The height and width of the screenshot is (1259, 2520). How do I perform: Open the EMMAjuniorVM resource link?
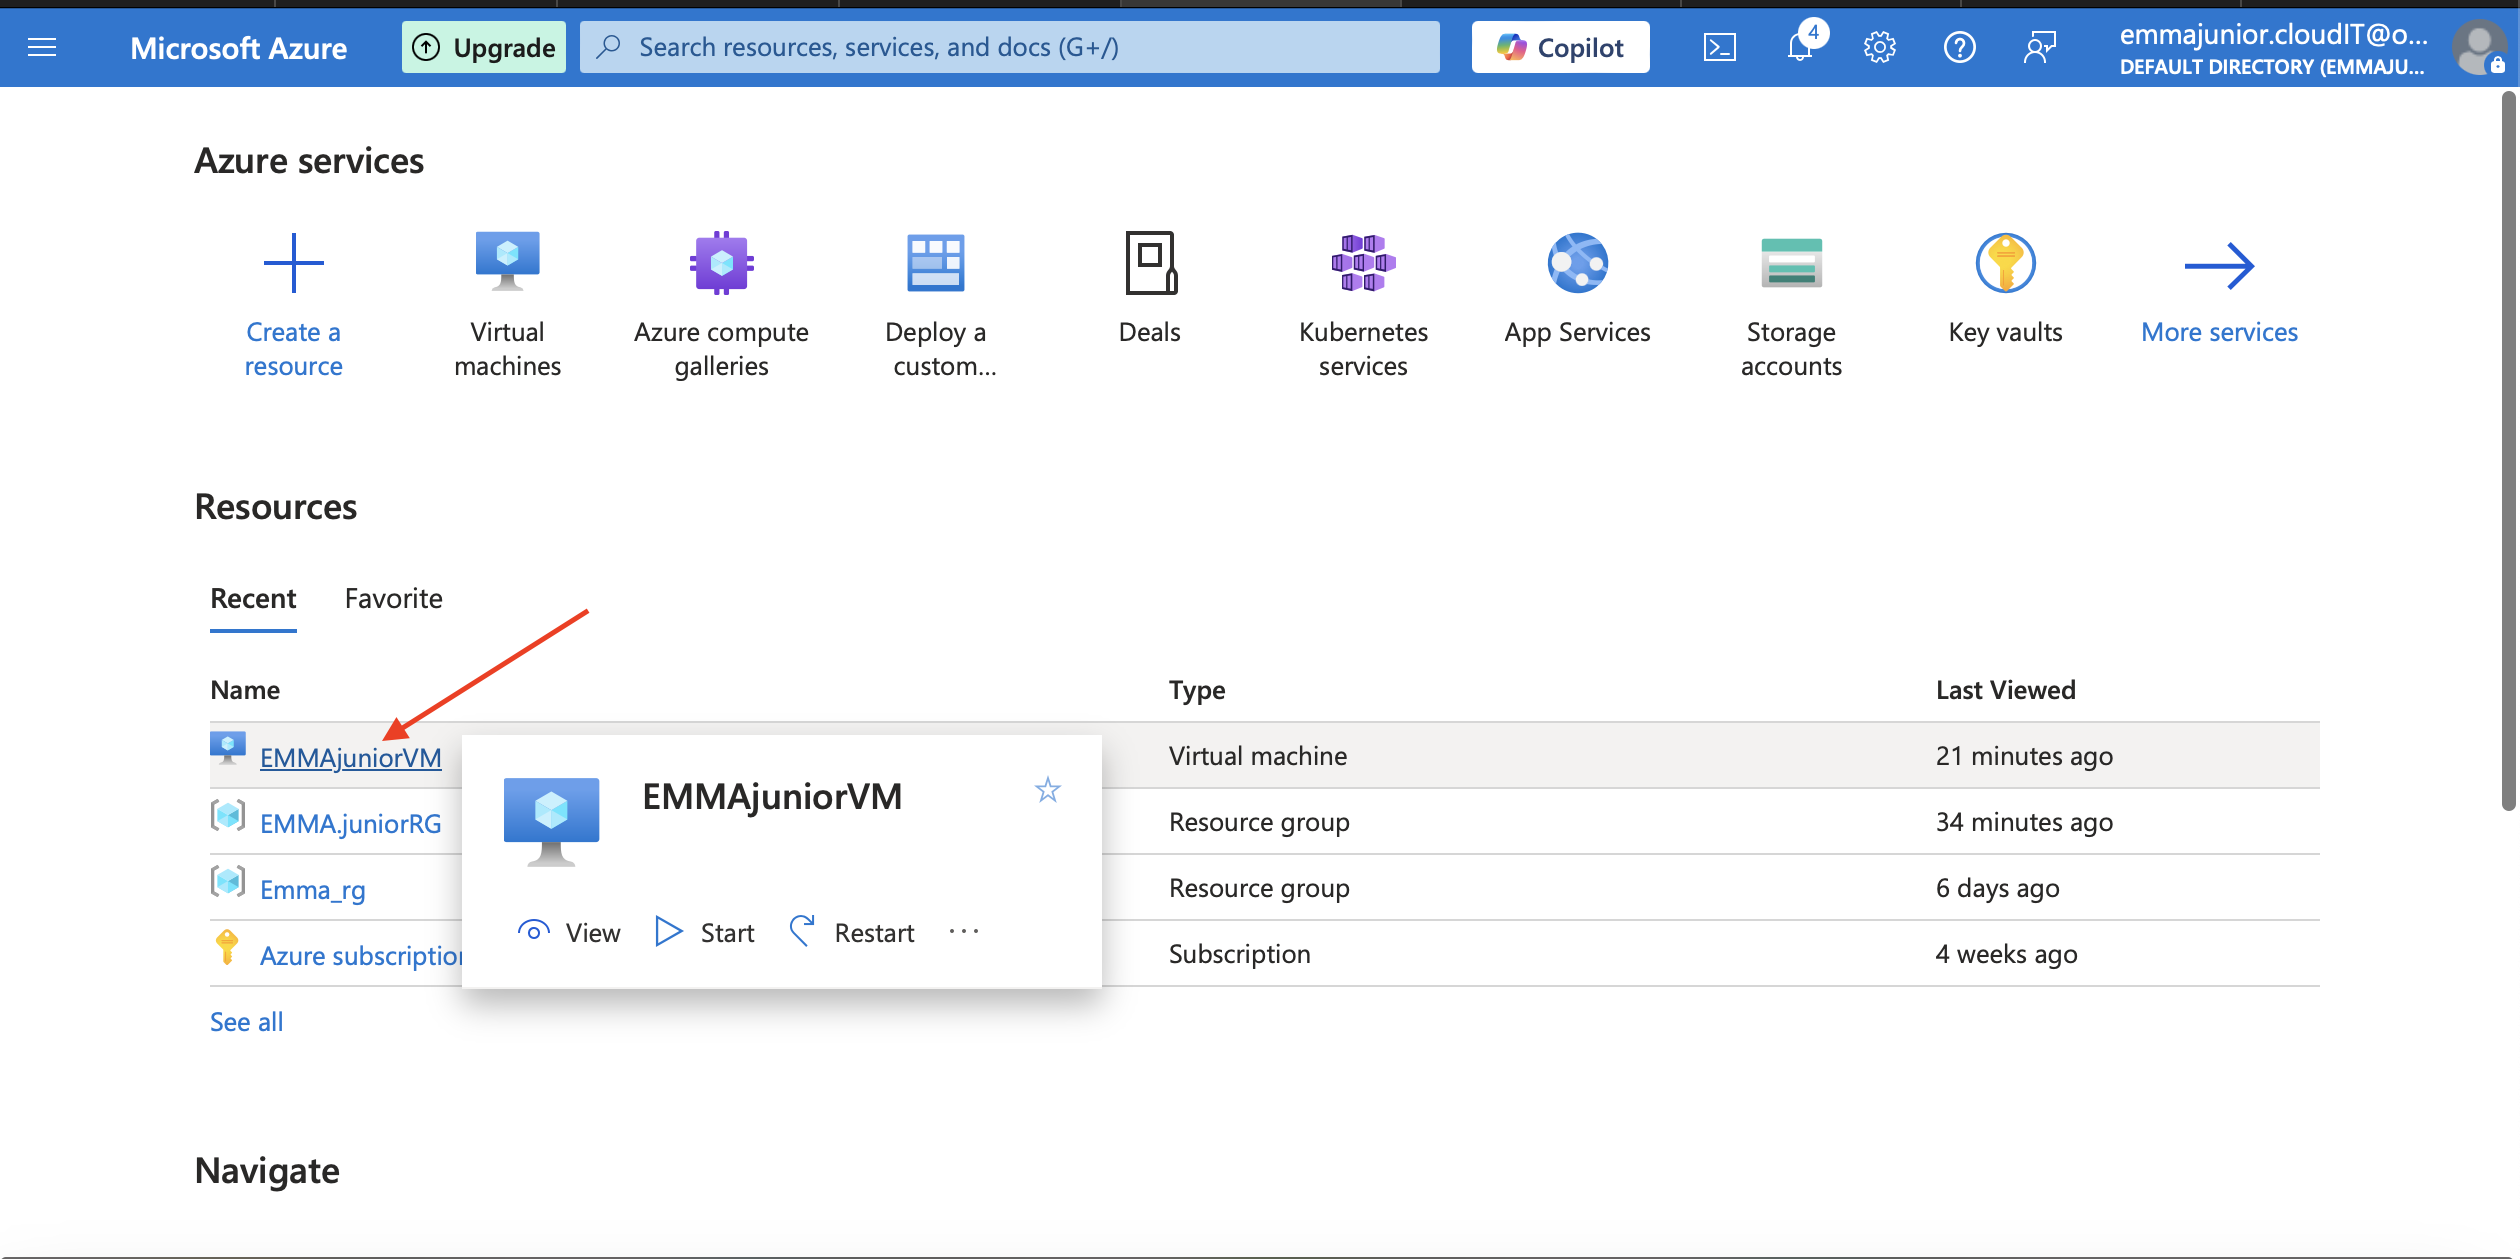(350, 757)
